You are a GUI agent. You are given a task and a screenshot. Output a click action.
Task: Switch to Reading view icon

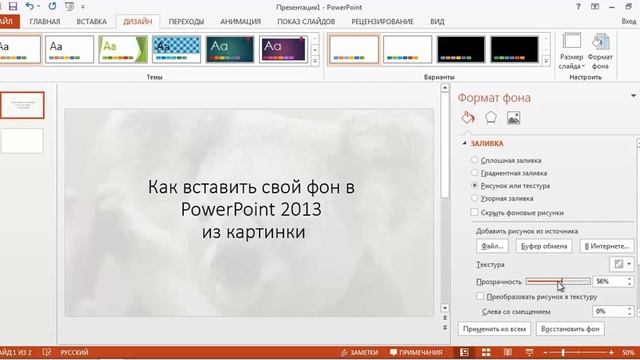pos(508,352)
